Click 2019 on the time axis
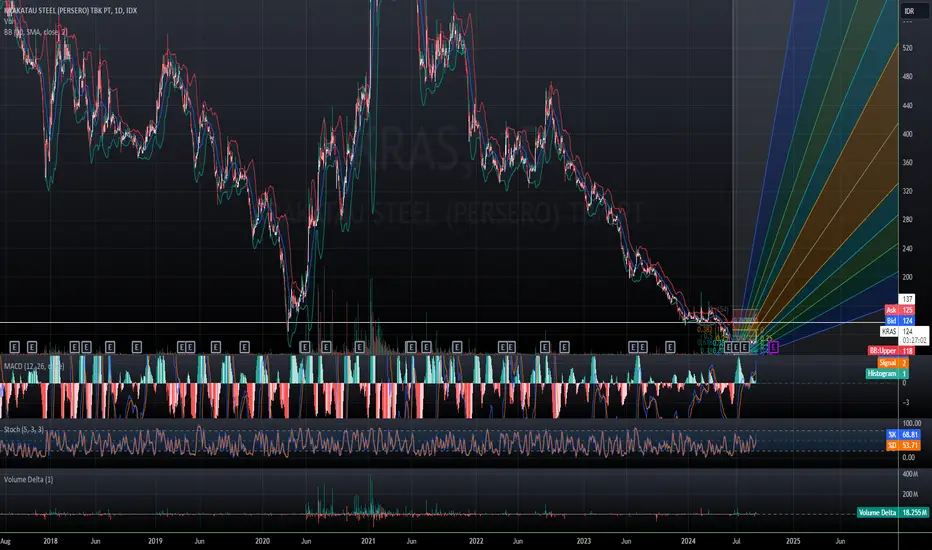The width and height of the screenshot is (932, 550). tap(155, 541)
